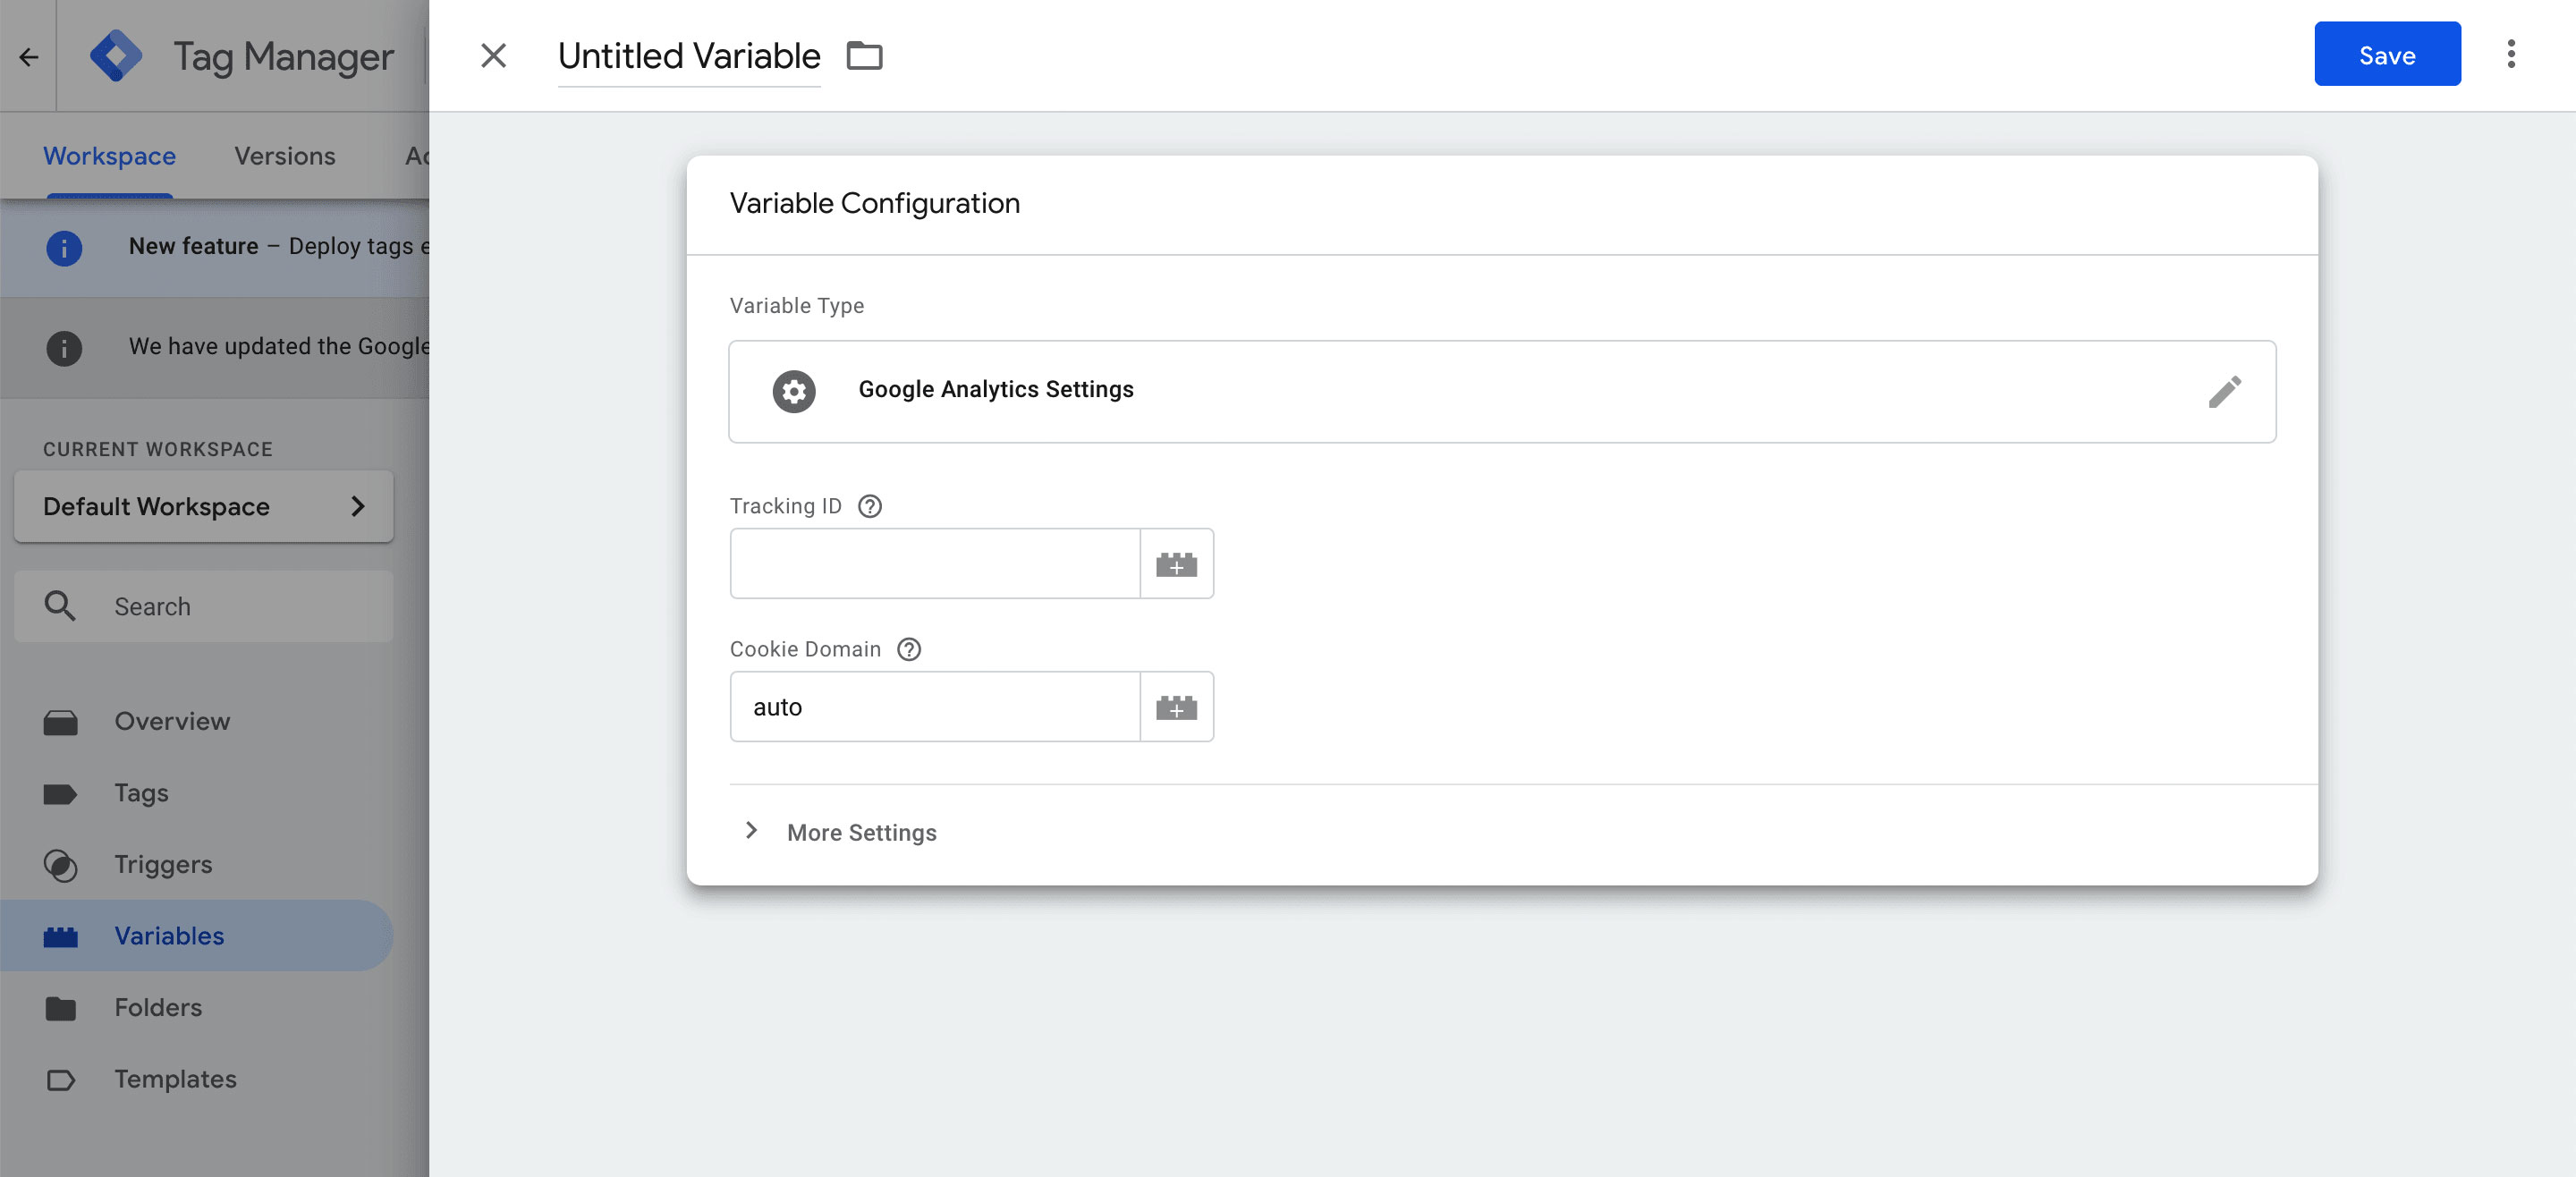Insert variable with Tracking ID brick icon
2576x1177 pixels.
pos(1176,564)
